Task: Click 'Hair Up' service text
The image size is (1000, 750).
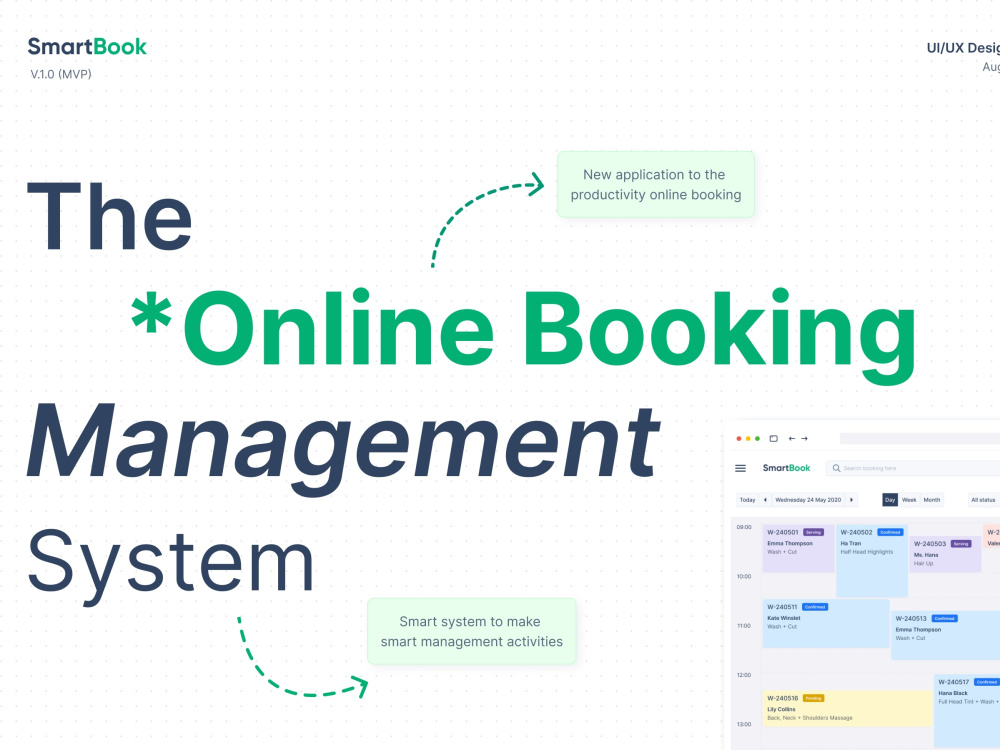Action: [x=923, y=564]
